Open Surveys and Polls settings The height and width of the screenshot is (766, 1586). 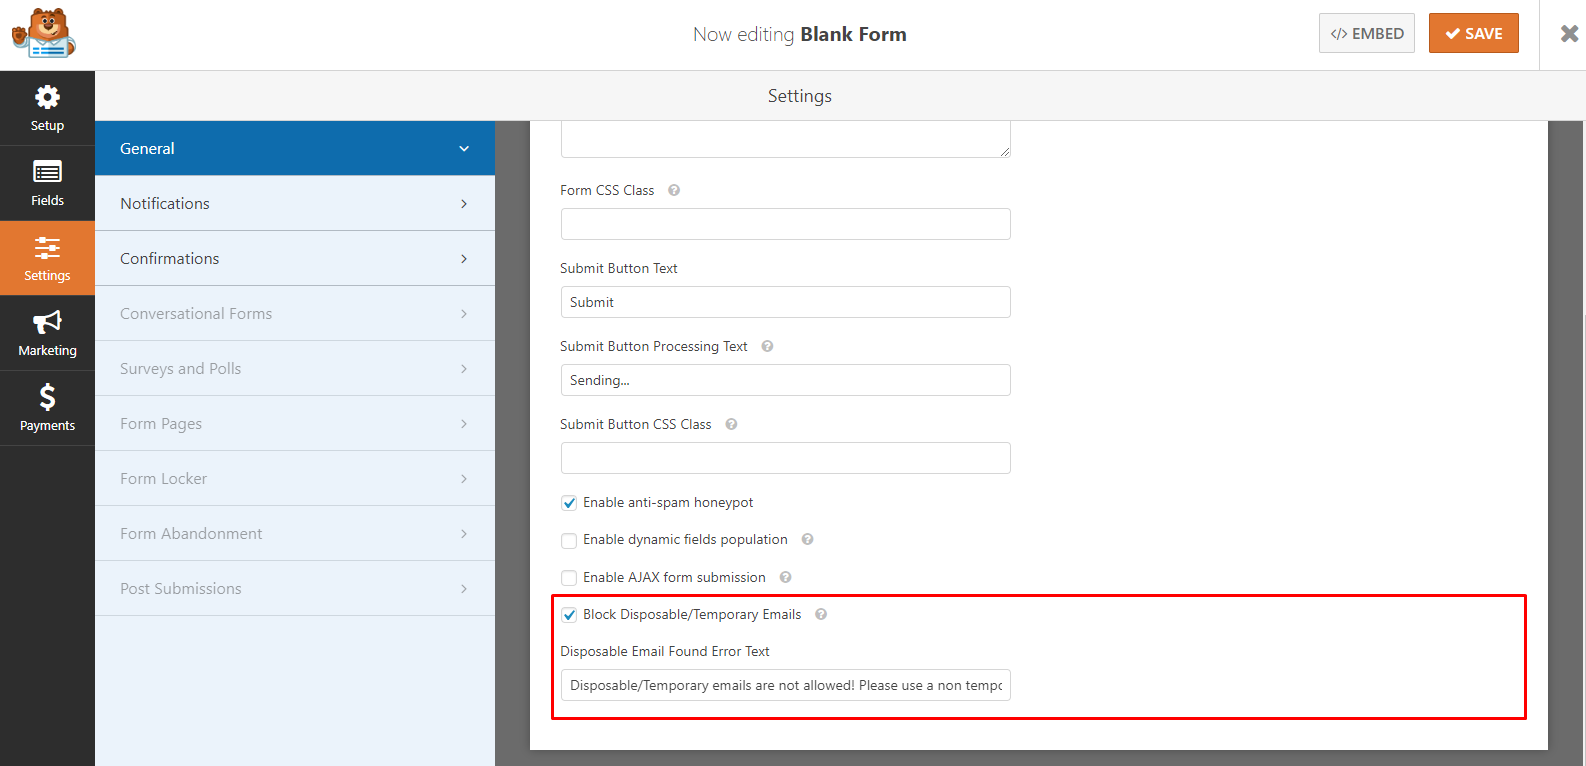pos(295,368)
